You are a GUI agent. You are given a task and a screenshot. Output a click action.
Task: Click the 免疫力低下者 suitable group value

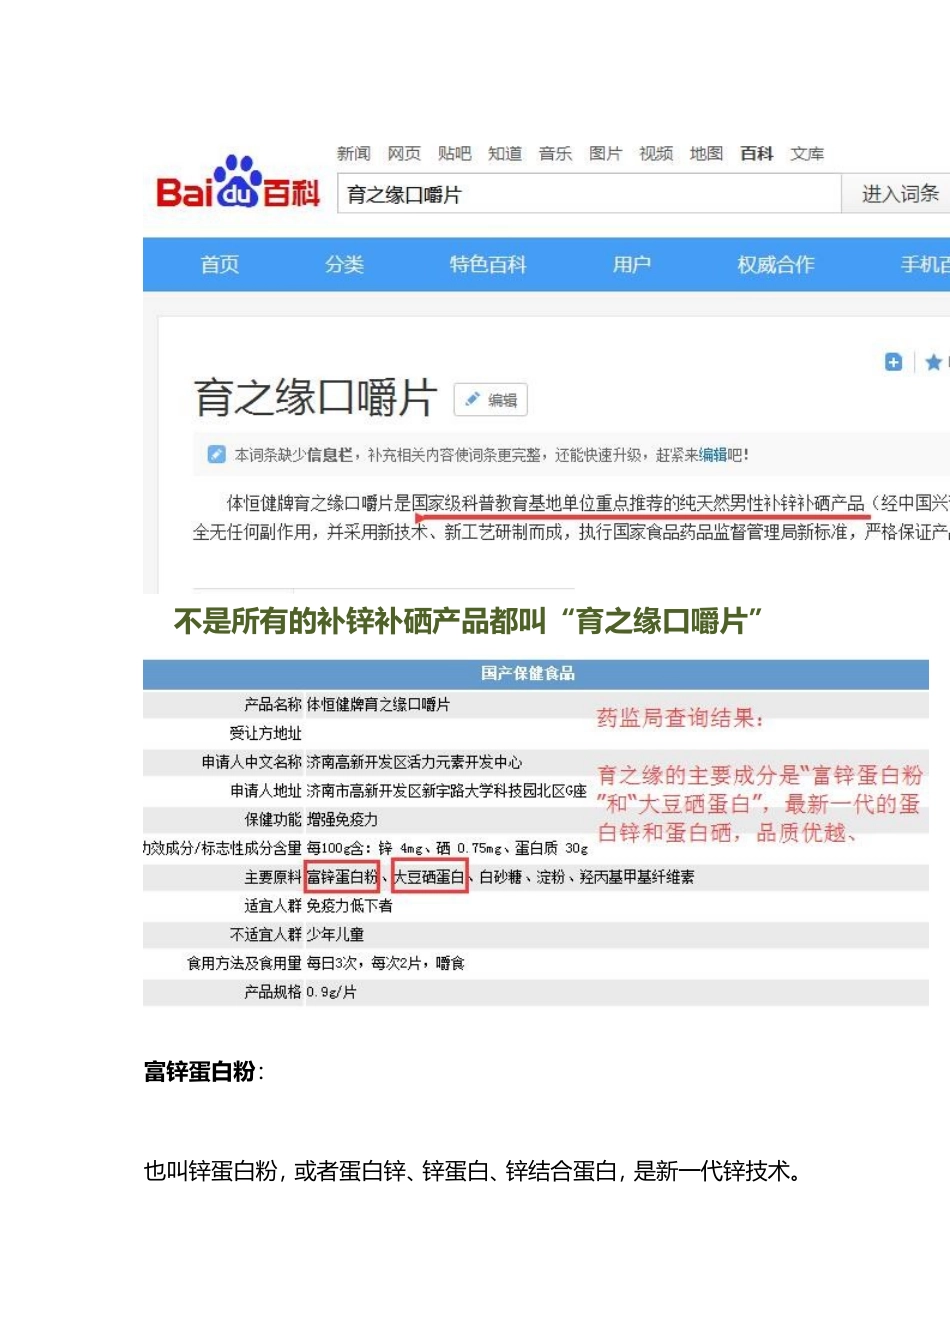349,905
